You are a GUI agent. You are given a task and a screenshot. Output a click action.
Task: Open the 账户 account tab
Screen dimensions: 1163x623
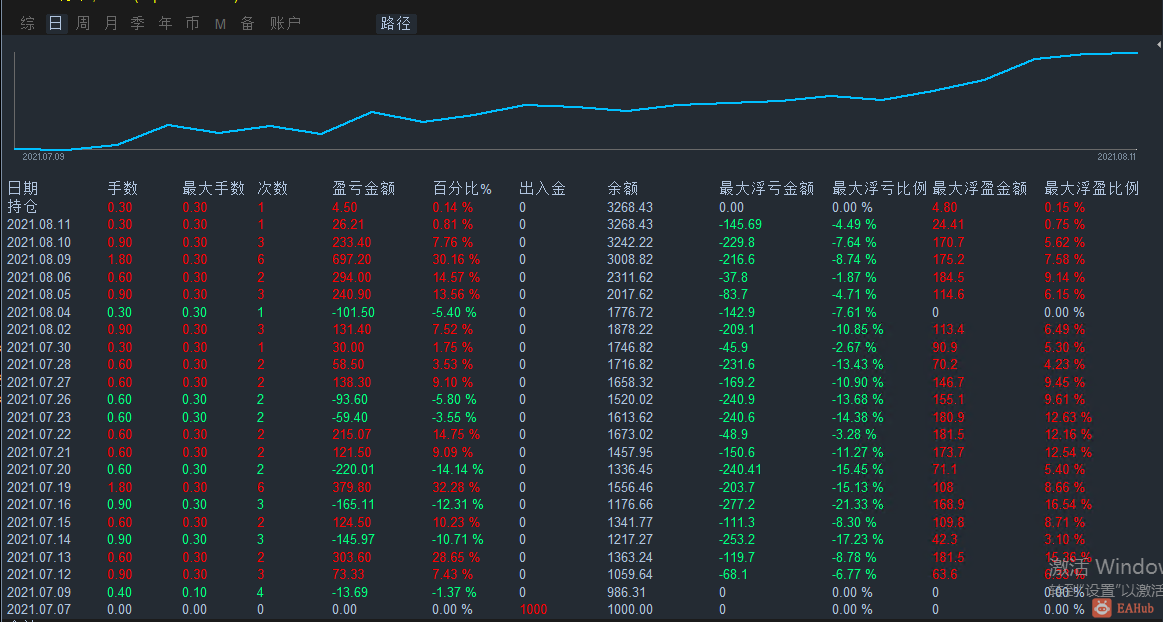click(286, 24)
